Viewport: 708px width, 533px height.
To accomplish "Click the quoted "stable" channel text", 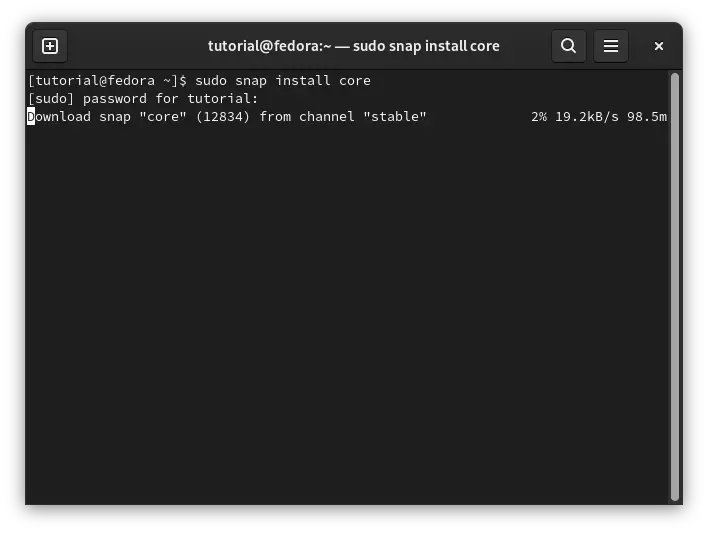I will click(x=395, y=117).
